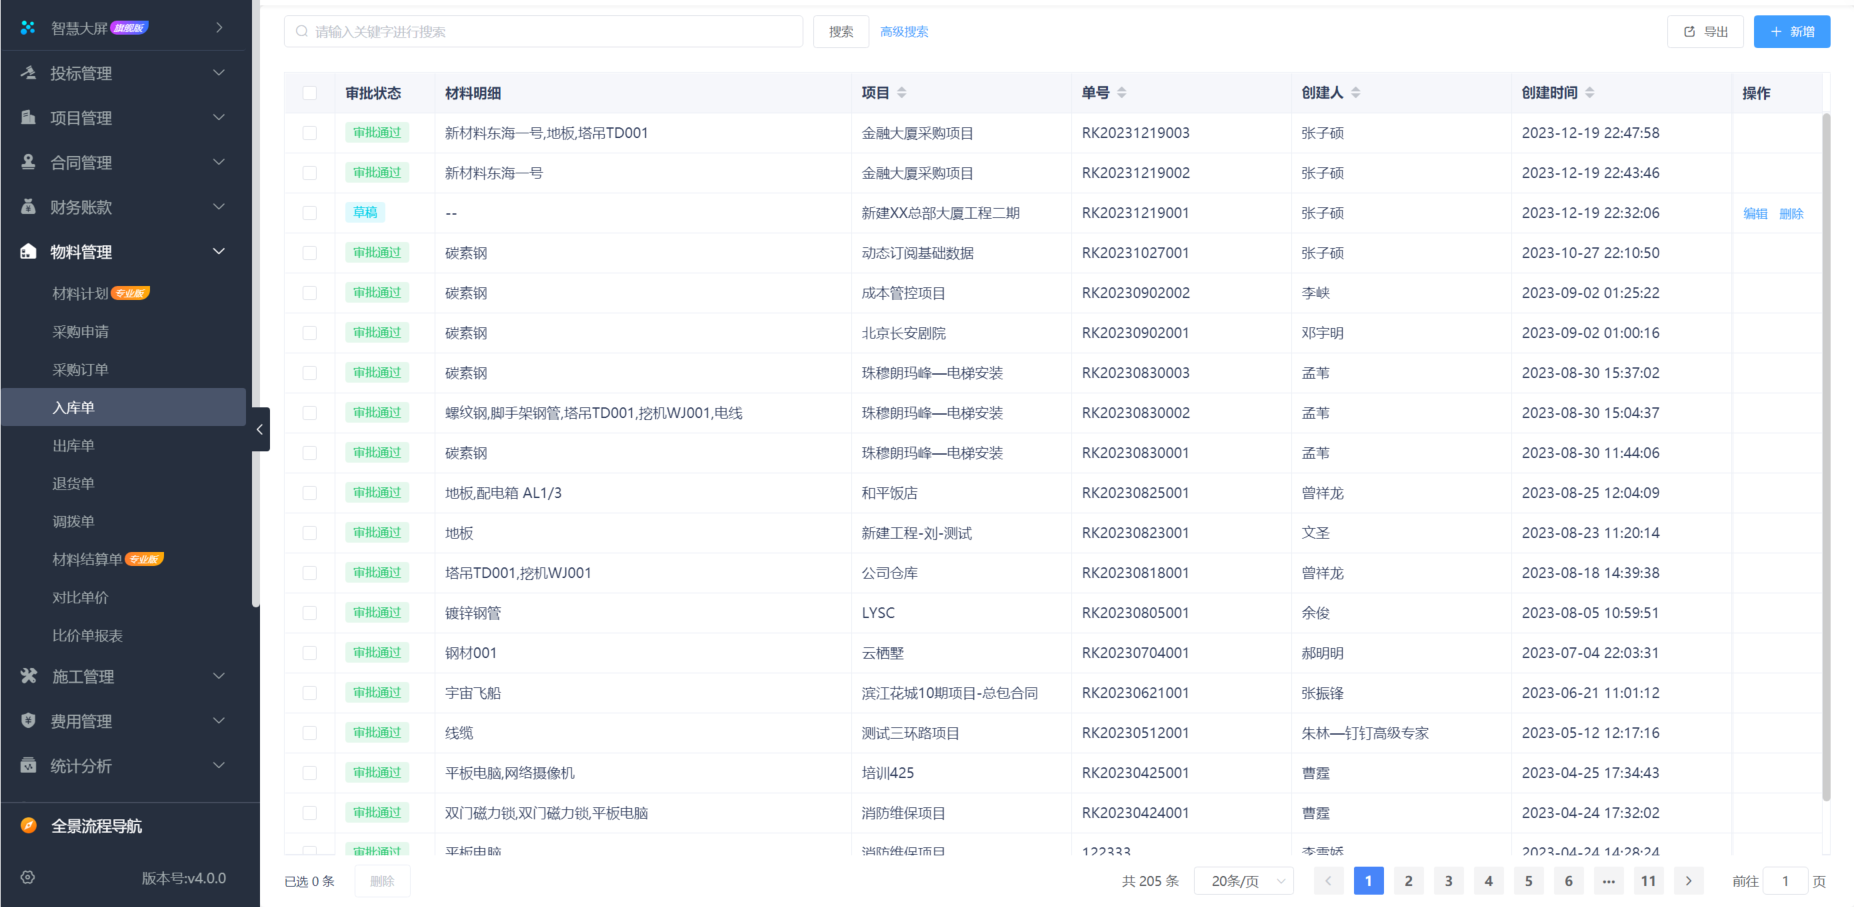This screenshot has width=1854, height=907.
Task: Click the 物料管理 package icon
Action: (x=27, y=251)
